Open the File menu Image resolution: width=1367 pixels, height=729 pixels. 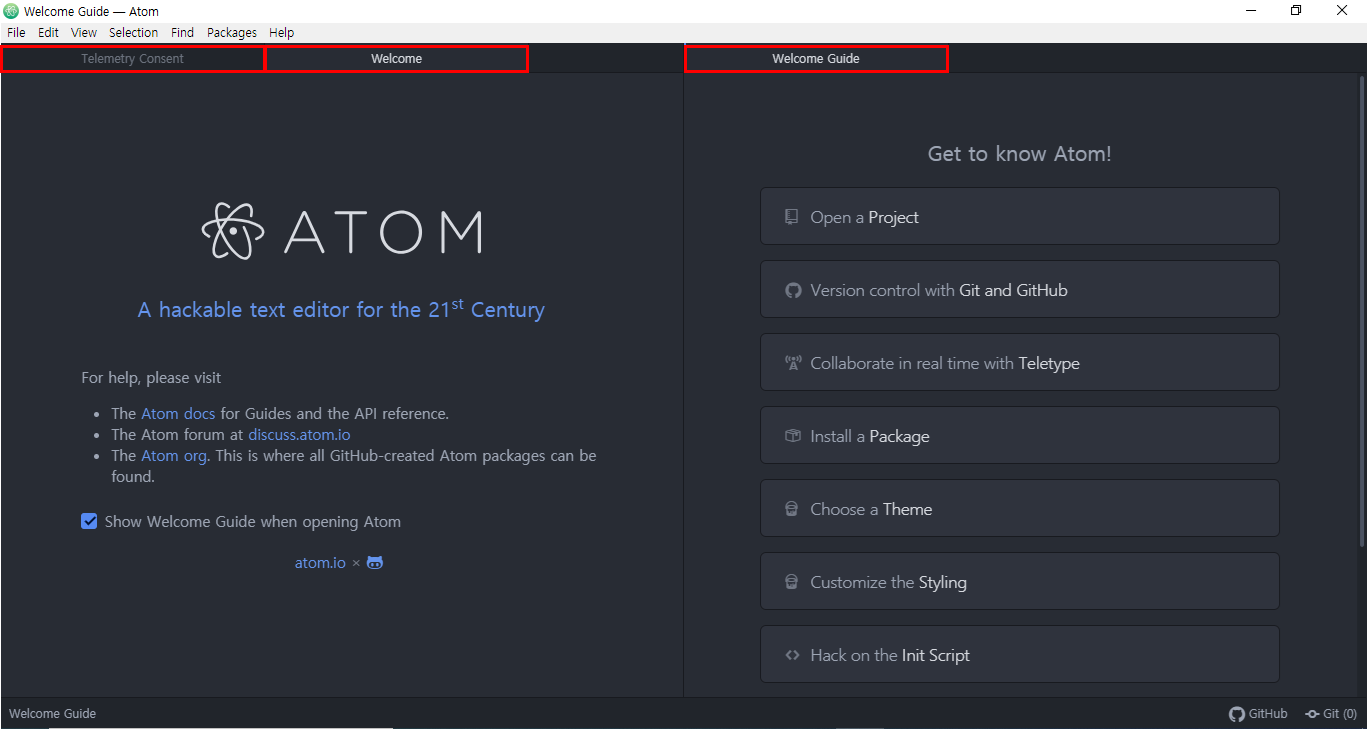pyautogui.click(x=16, y=33)
